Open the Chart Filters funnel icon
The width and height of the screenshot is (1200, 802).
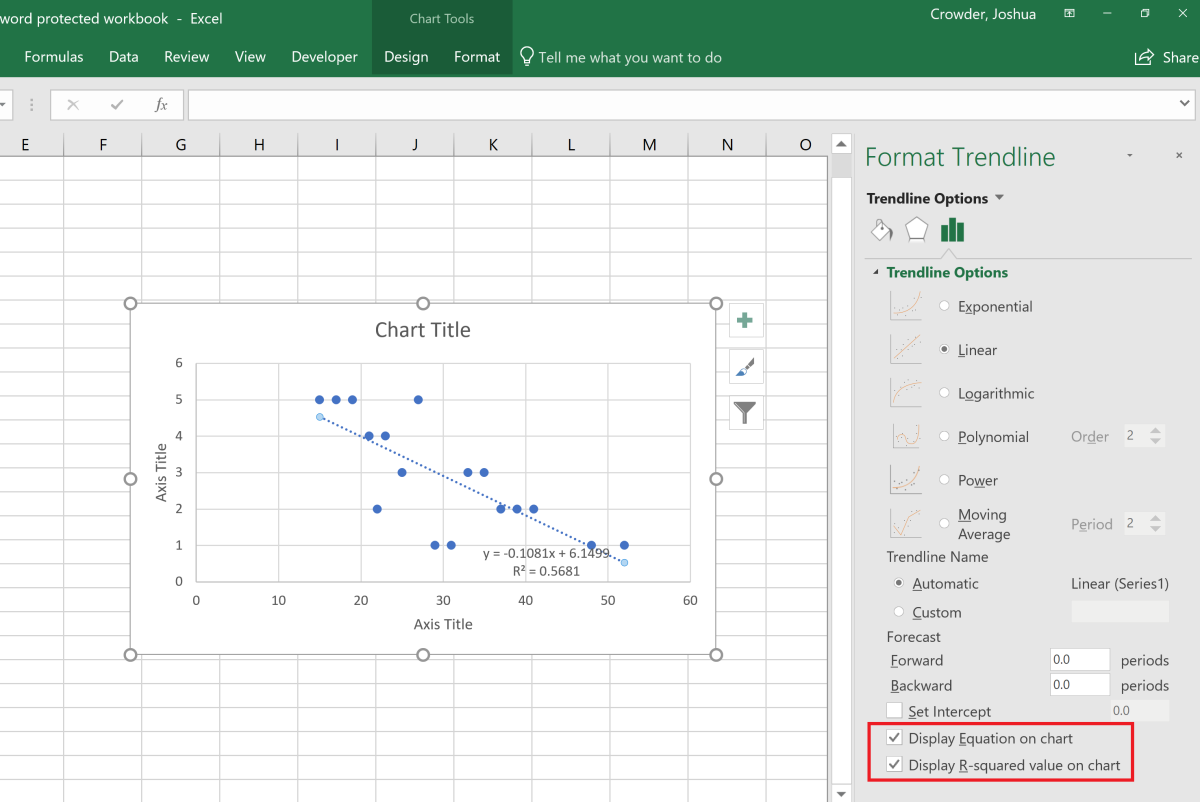click(x=745, y=411)
